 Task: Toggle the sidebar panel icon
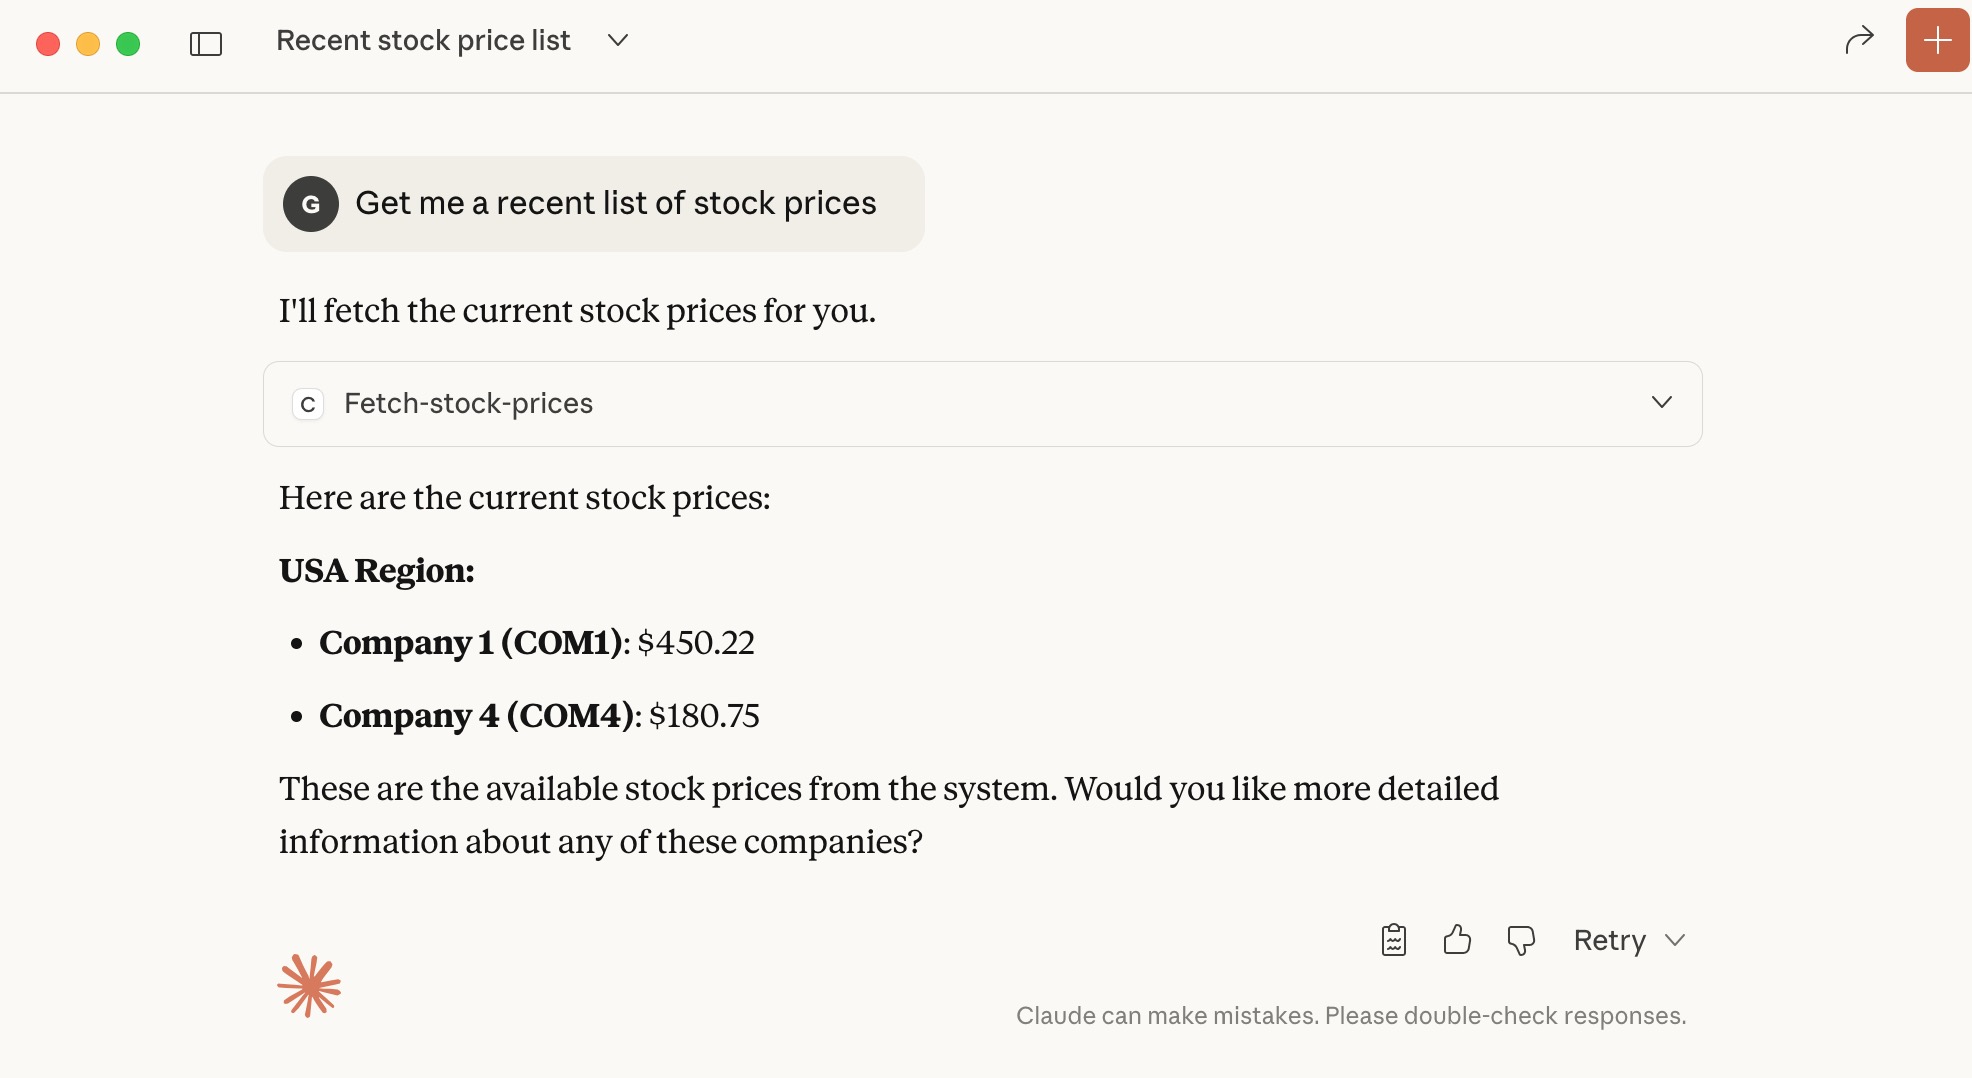tap(206, 43)
